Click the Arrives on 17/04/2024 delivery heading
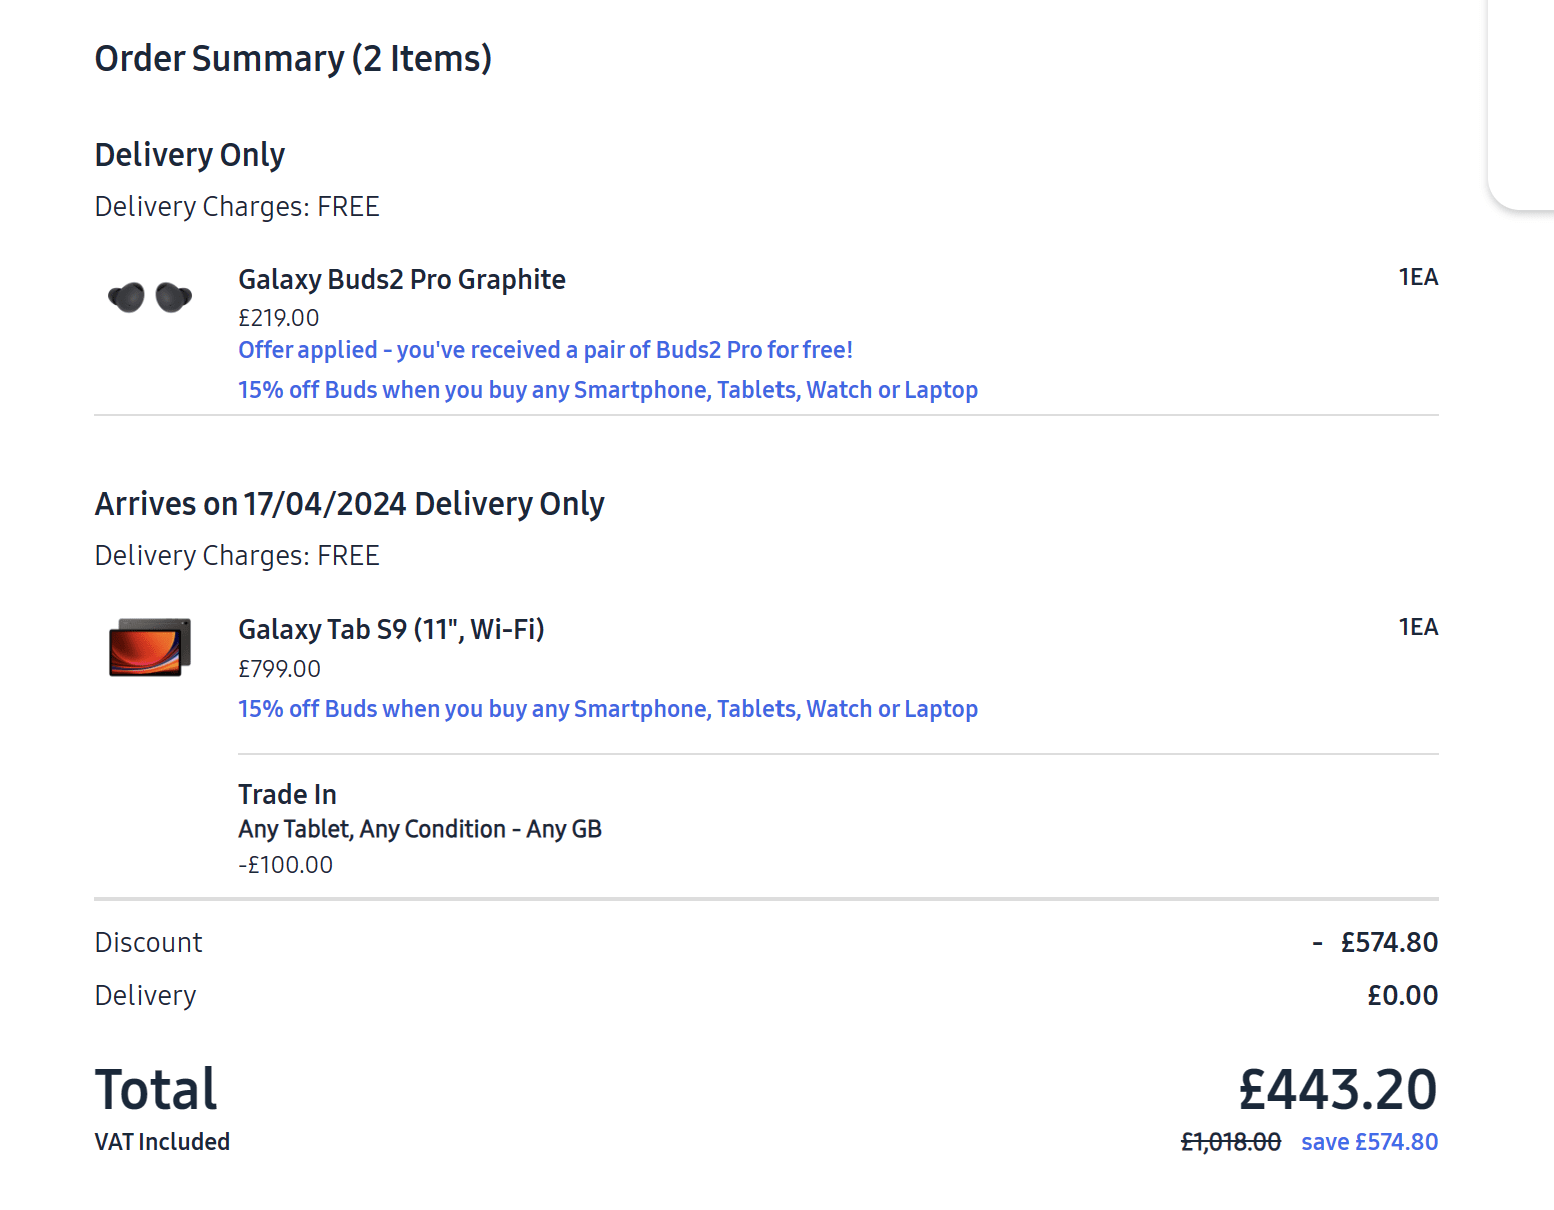The image size is (1554, 1210). (349, 503)
